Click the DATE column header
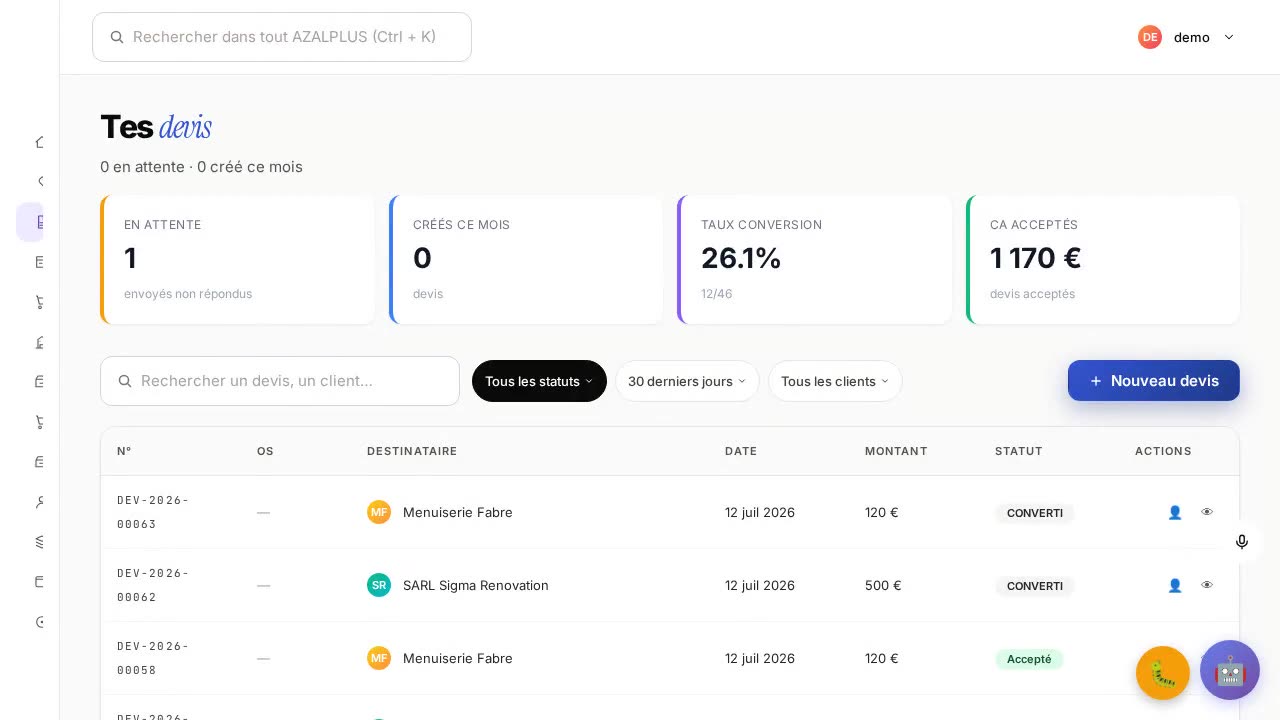Image resolution: width=1280 pixels, height=720 pixels. point(741,451)
